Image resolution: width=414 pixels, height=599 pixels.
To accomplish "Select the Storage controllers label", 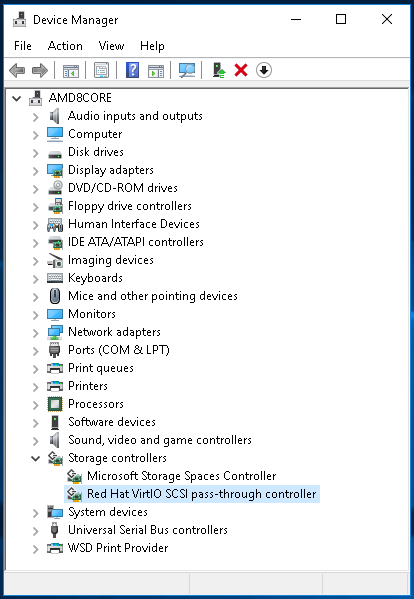I will 117,458.
